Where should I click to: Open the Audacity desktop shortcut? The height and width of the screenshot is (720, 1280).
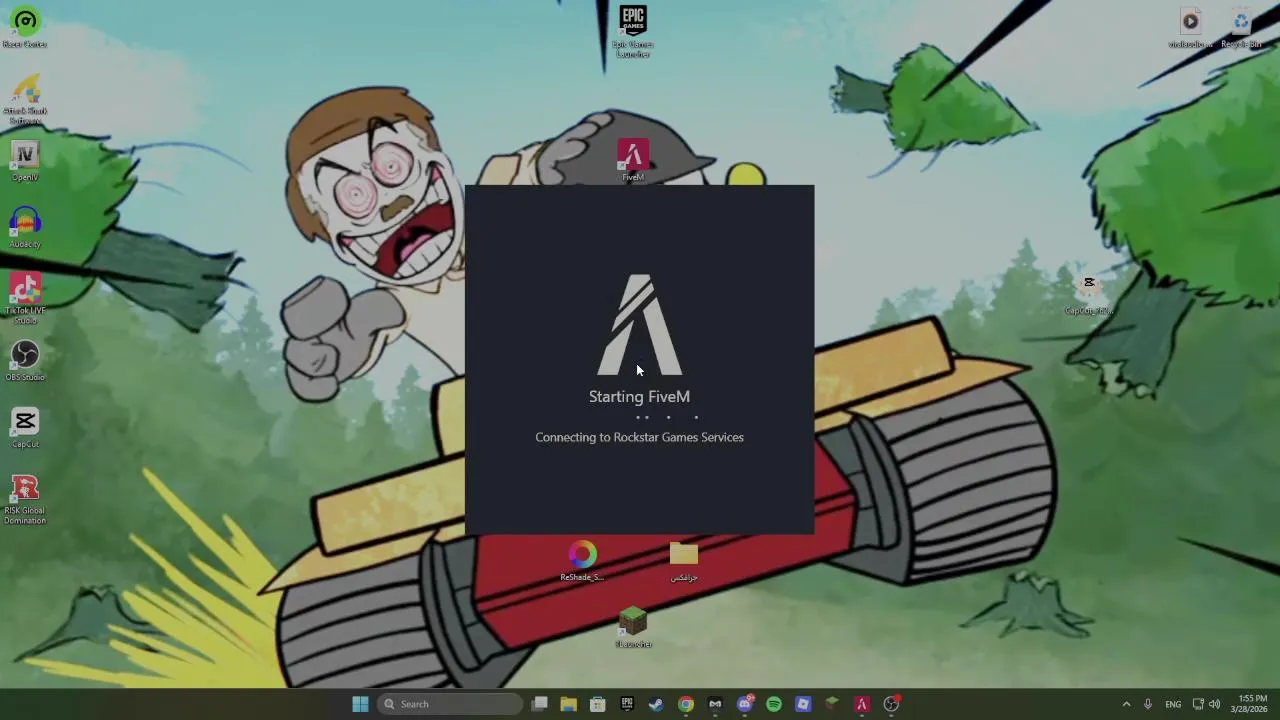pos(25,228)
